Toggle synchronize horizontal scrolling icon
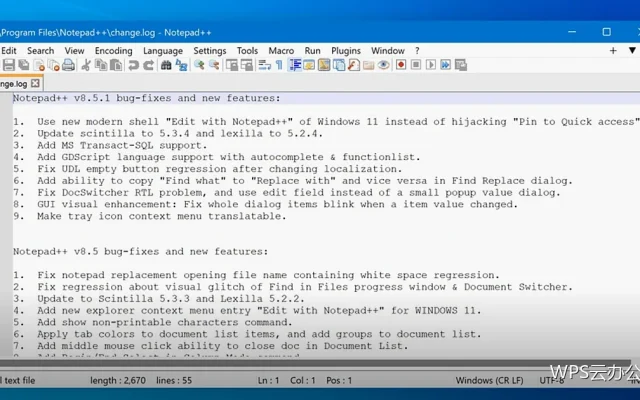This screenshot has width=640, height=400. tap(247, 65)
